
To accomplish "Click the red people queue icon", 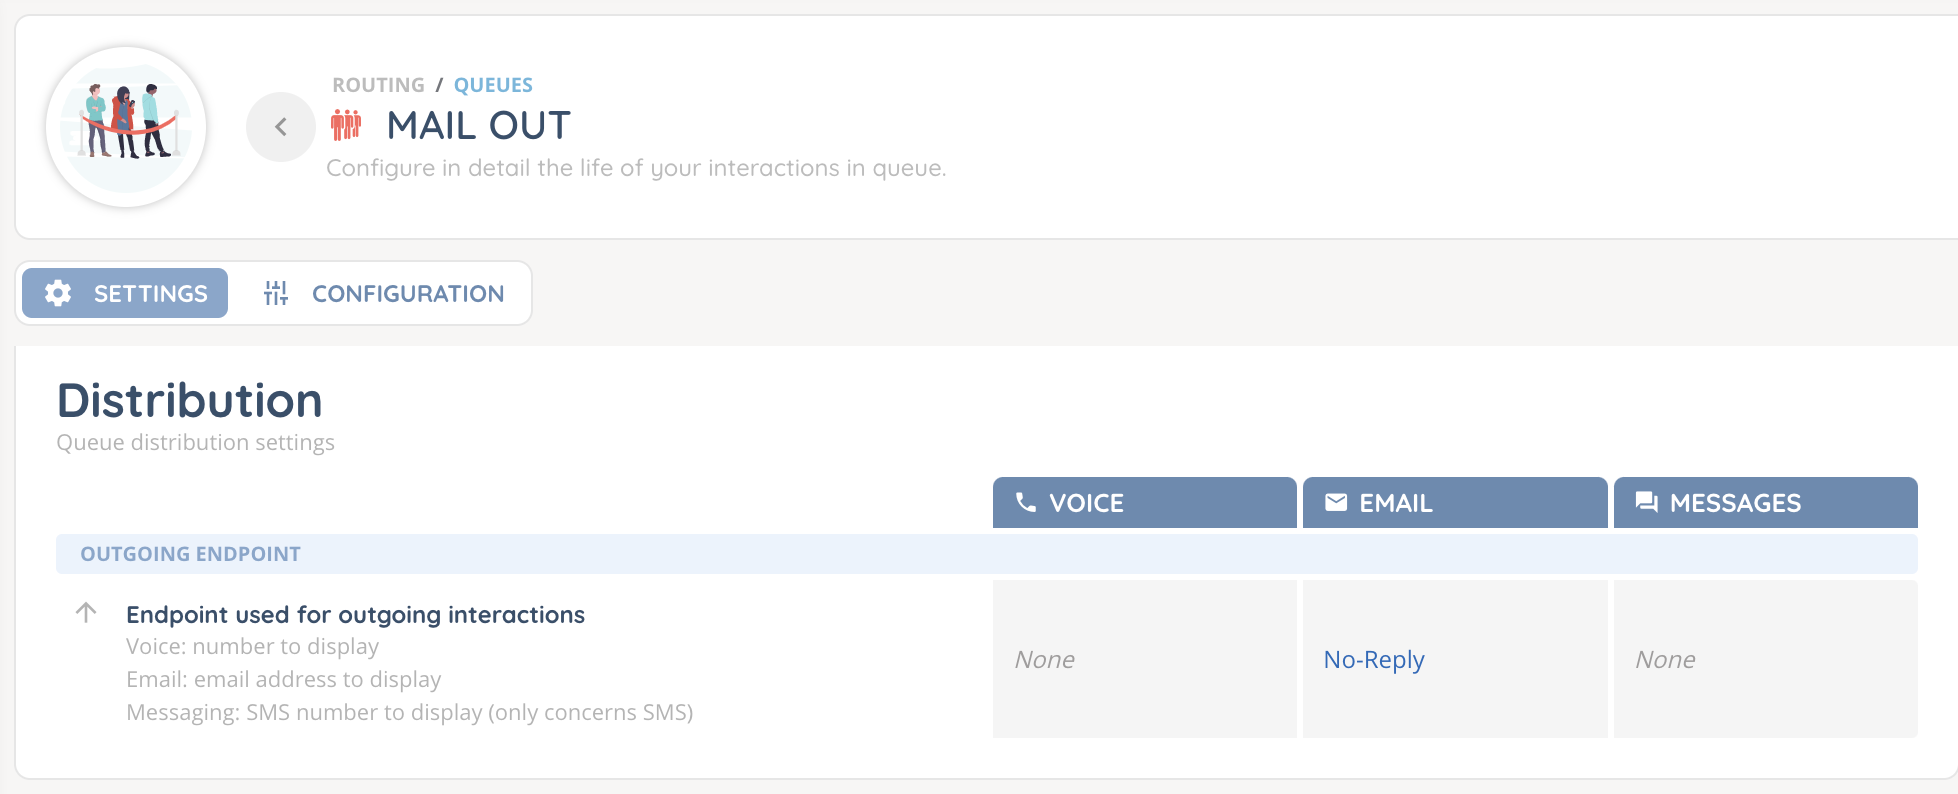I will click(346, 125).
